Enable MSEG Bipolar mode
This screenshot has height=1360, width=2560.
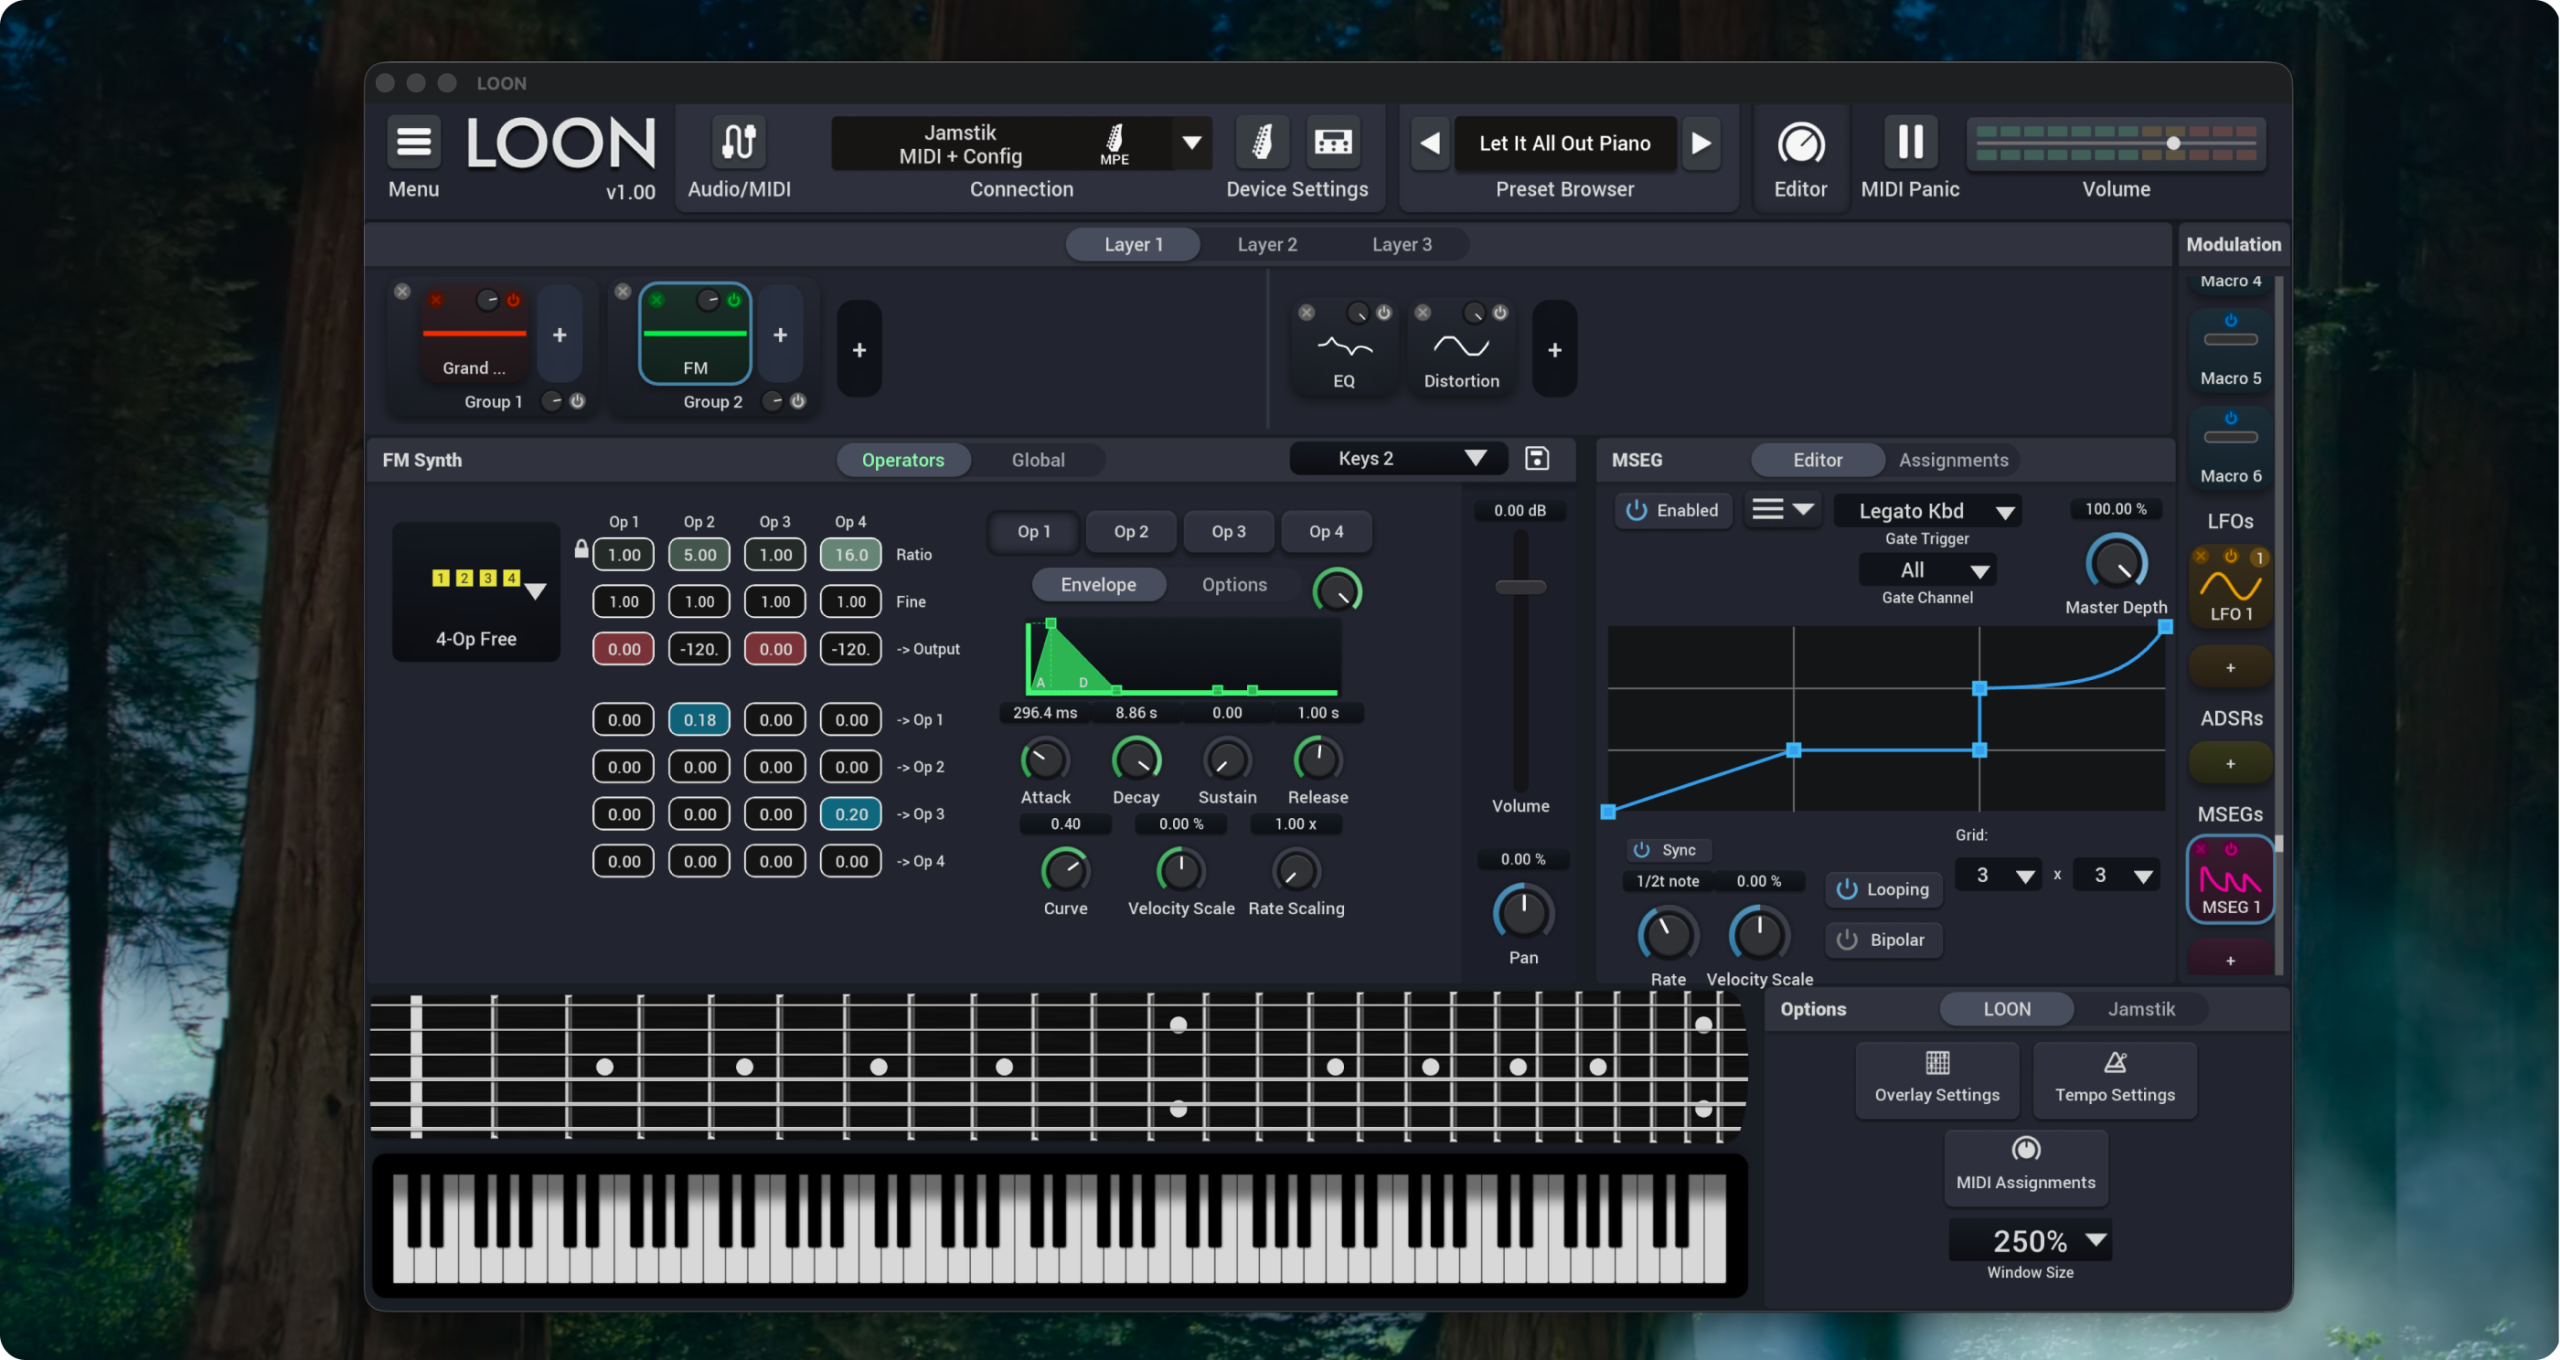click(x=1883, y=940)
